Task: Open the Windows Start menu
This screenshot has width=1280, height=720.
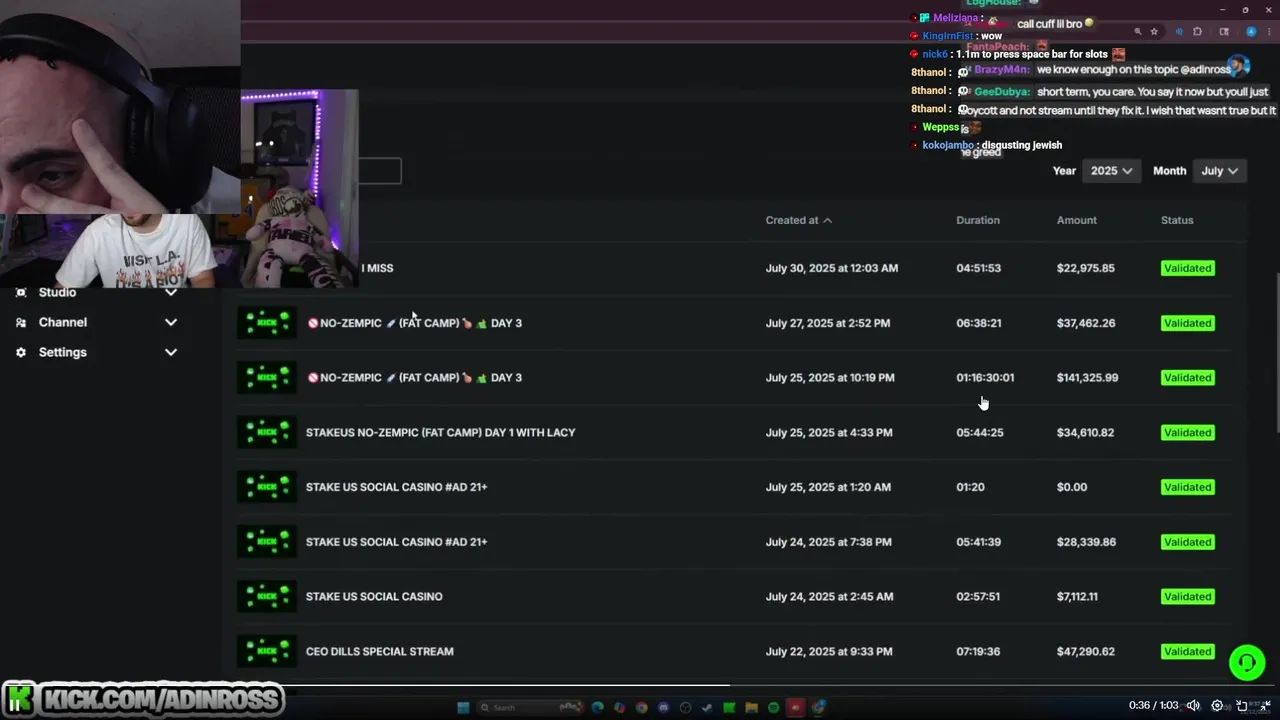Action: (x=463, y=707)
